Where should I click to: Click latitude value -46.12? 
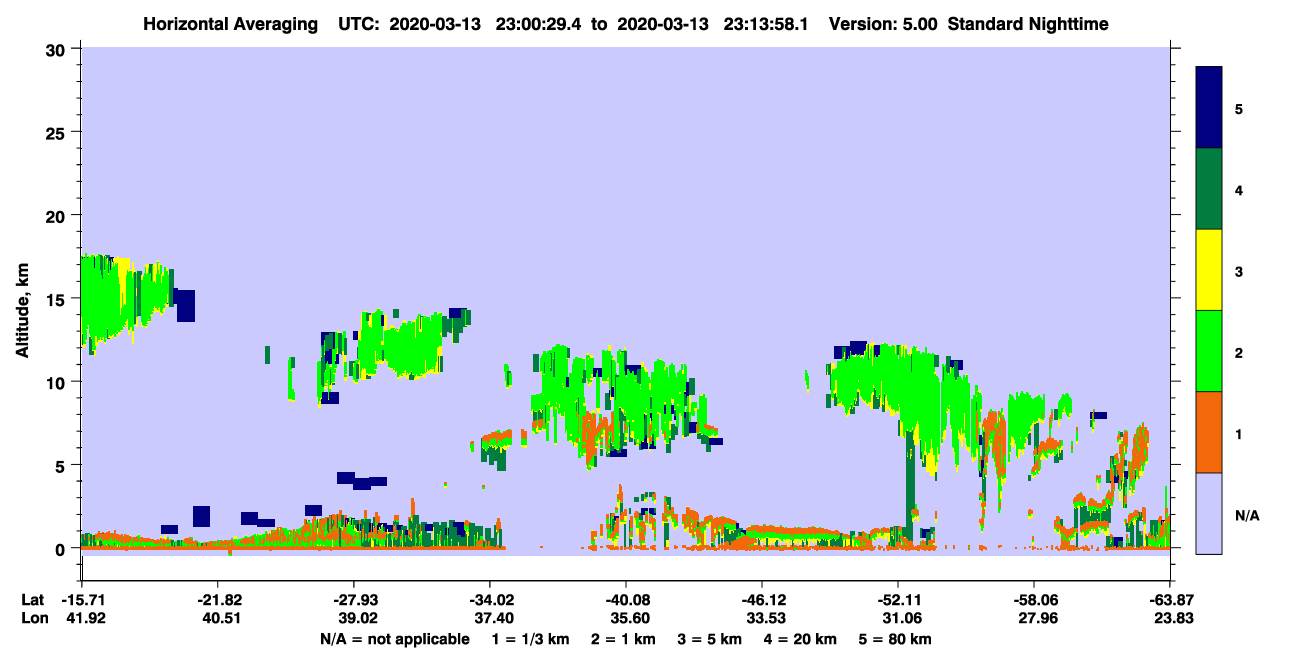761,599
